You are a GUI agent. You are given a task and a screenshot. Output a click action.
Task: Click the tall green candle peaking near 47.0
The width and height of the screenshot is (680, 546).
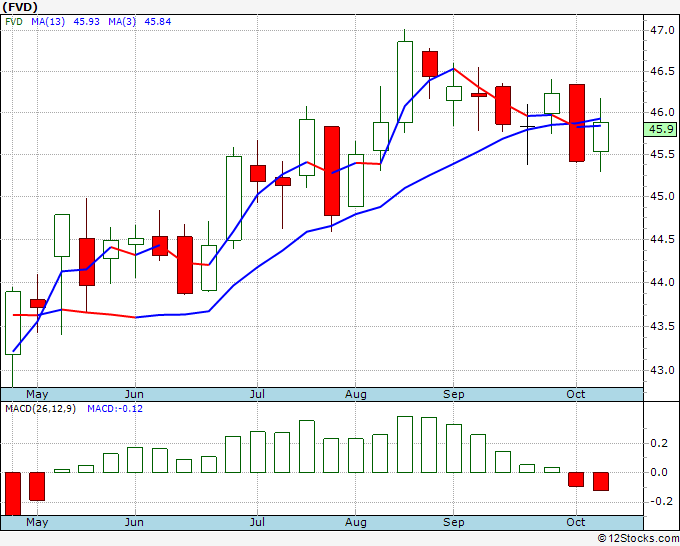[x=405, y=82]
